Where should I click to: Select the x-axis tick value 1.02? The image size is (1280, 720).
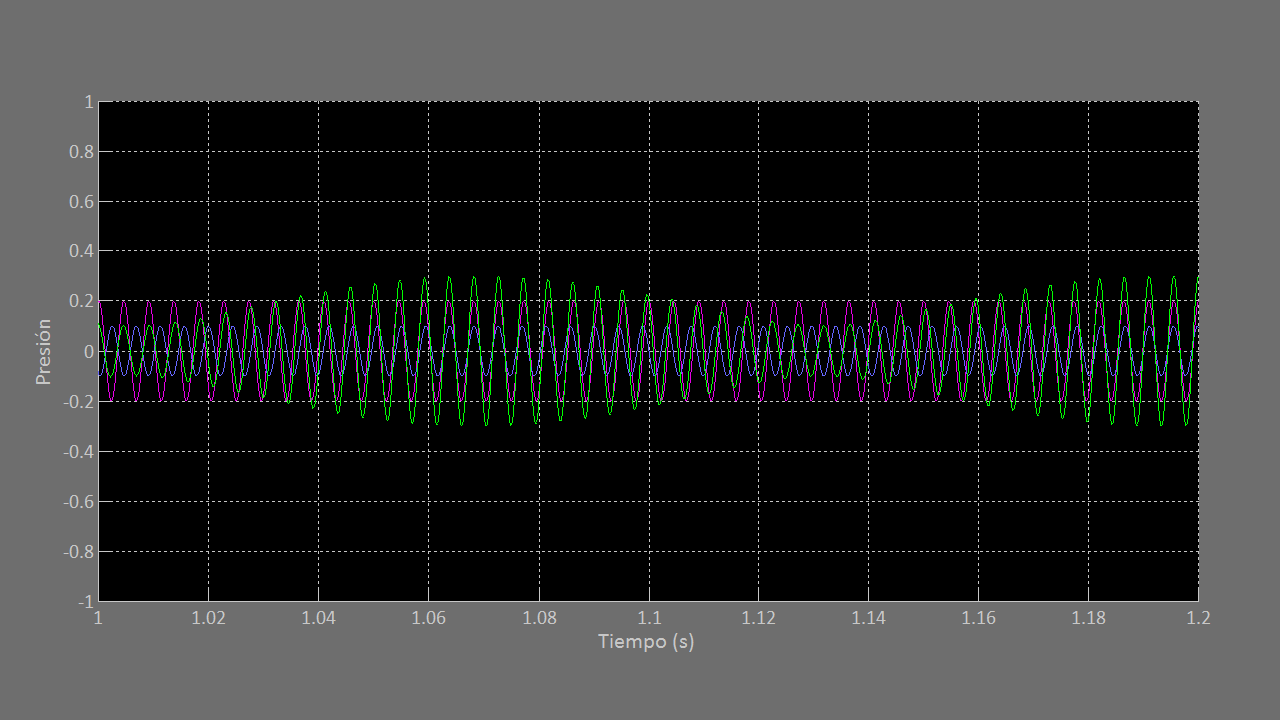(x=208, y=618)
